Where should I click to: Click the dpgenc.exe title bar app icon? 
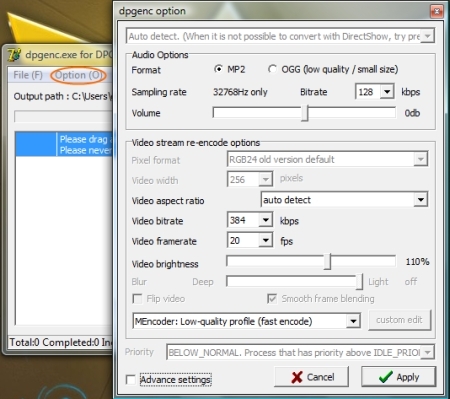click(x=14, y=55)
